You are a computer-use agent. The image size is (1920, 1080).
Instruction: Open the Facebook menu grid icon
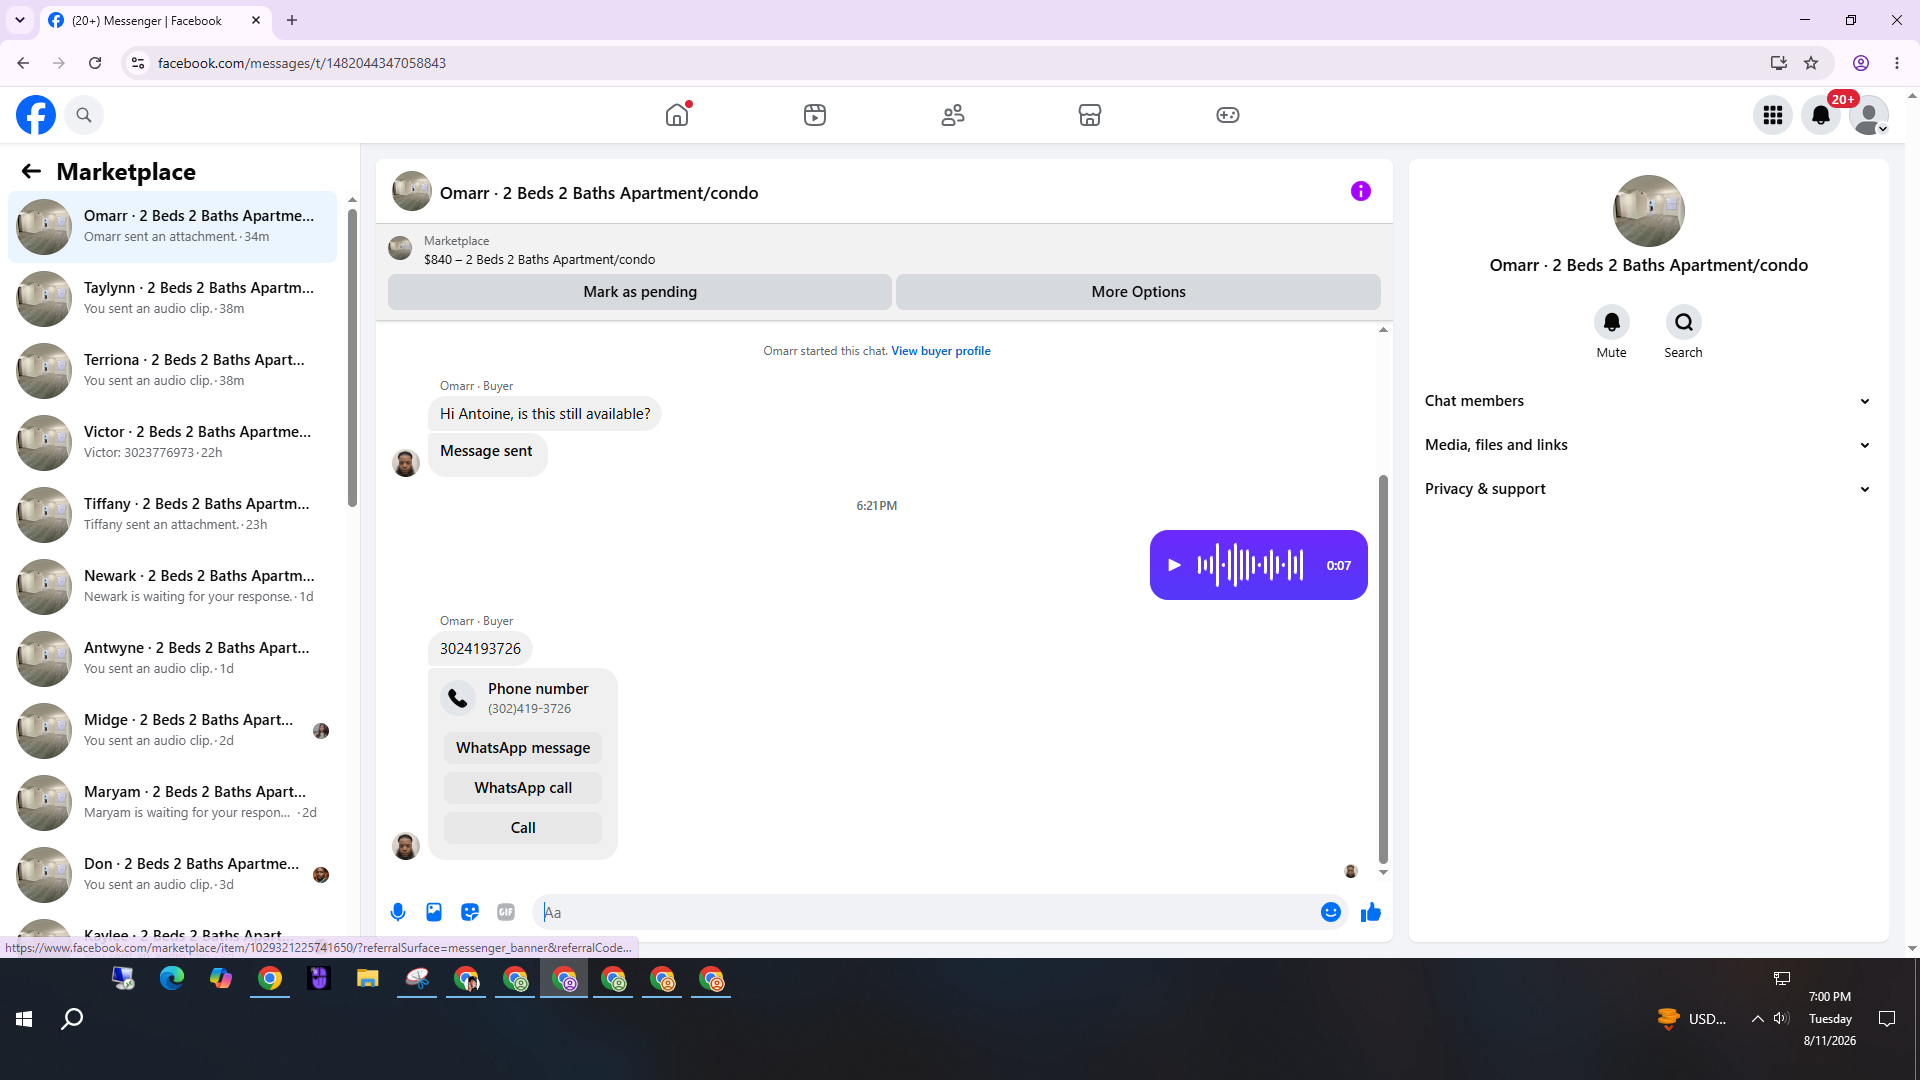click(1773, 115)
